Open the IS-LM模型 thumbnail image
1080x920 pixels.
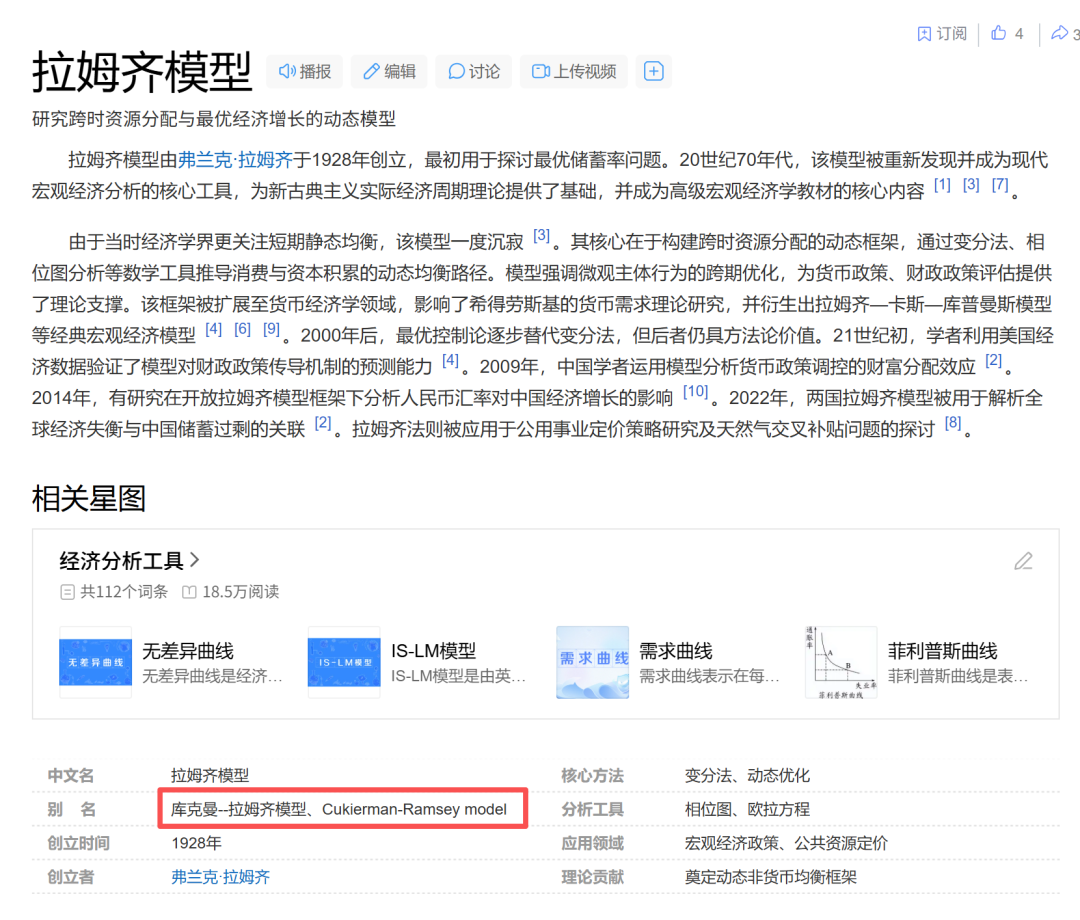click(x=344, y=662)
